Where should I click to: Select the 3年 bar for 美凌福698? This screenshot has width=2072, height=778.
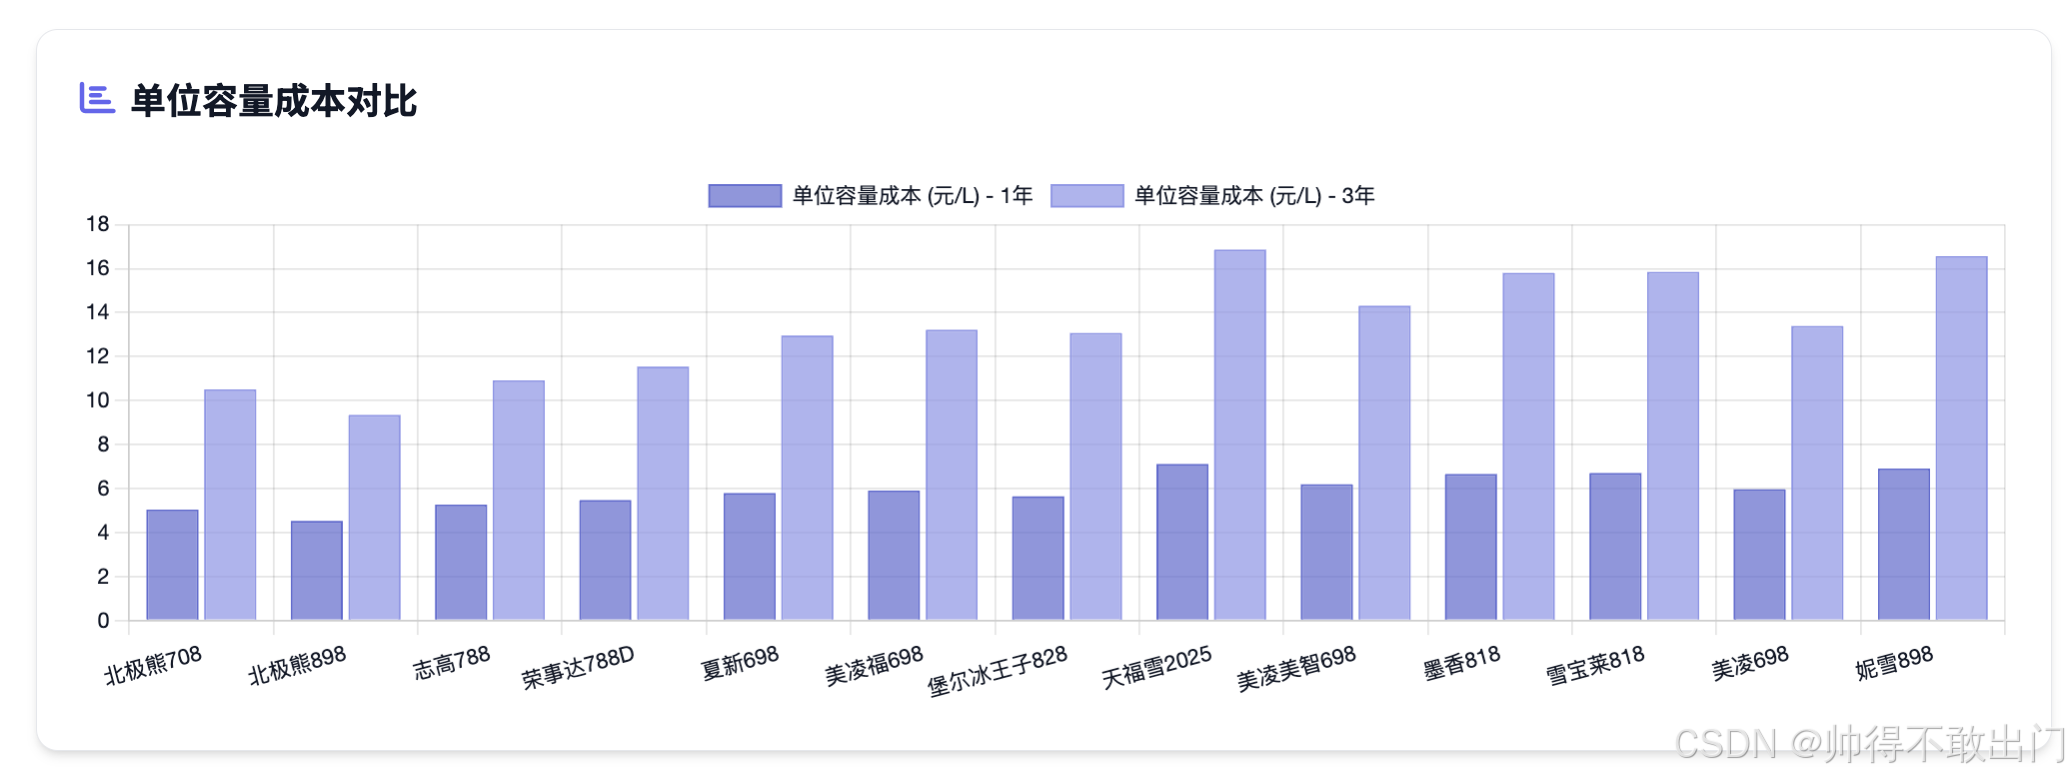click(952, 475)
